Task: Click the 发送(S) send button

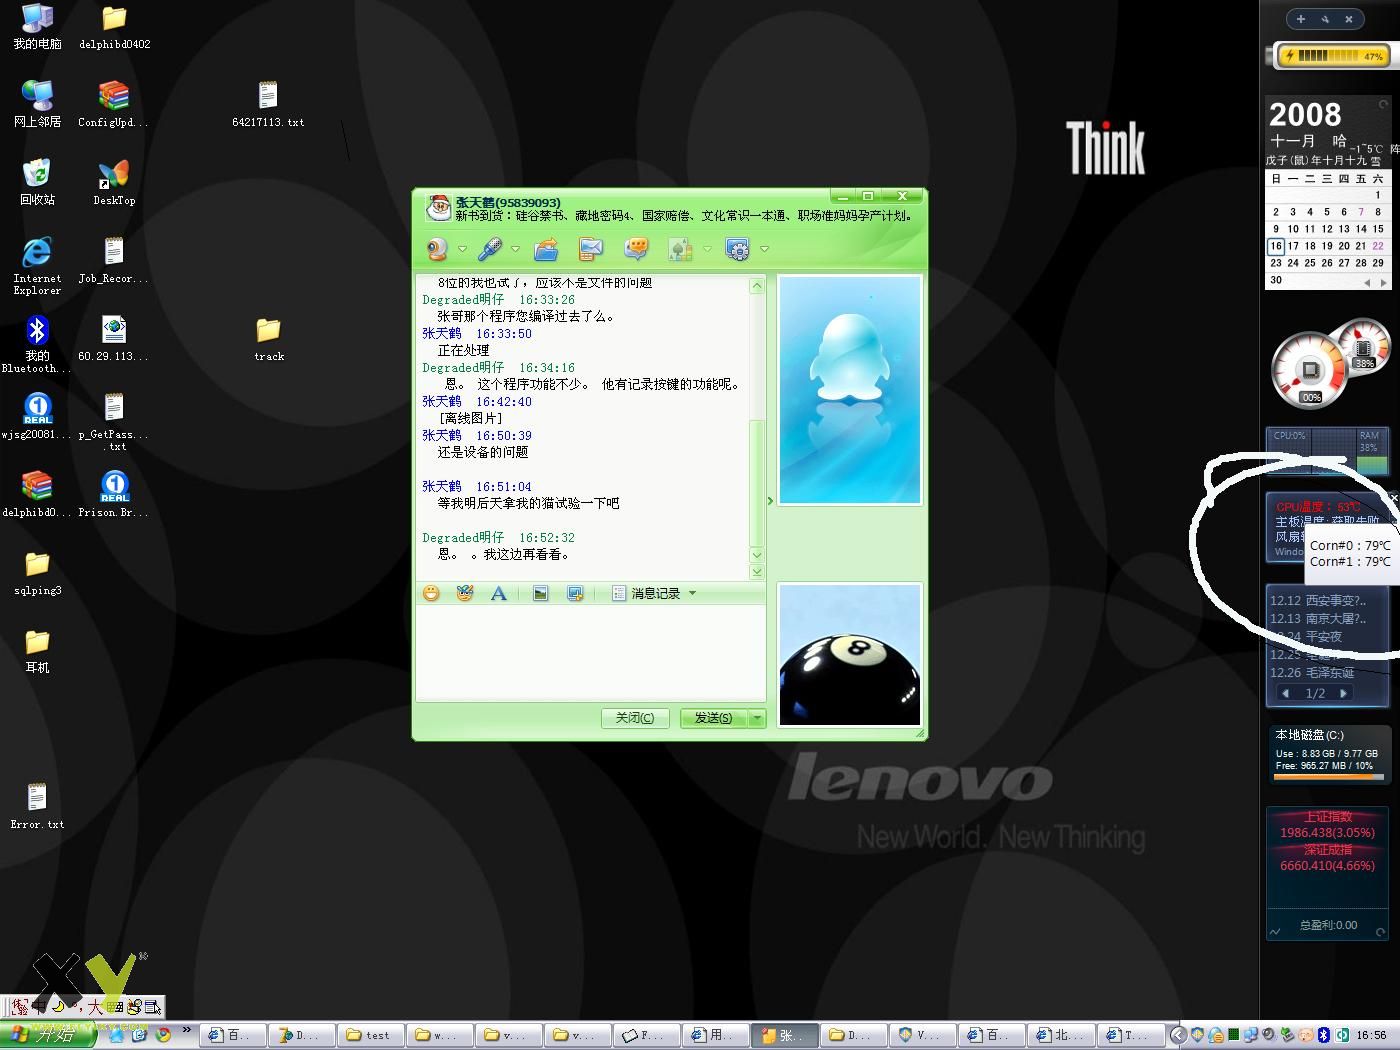Action: (x=713, y=718)
